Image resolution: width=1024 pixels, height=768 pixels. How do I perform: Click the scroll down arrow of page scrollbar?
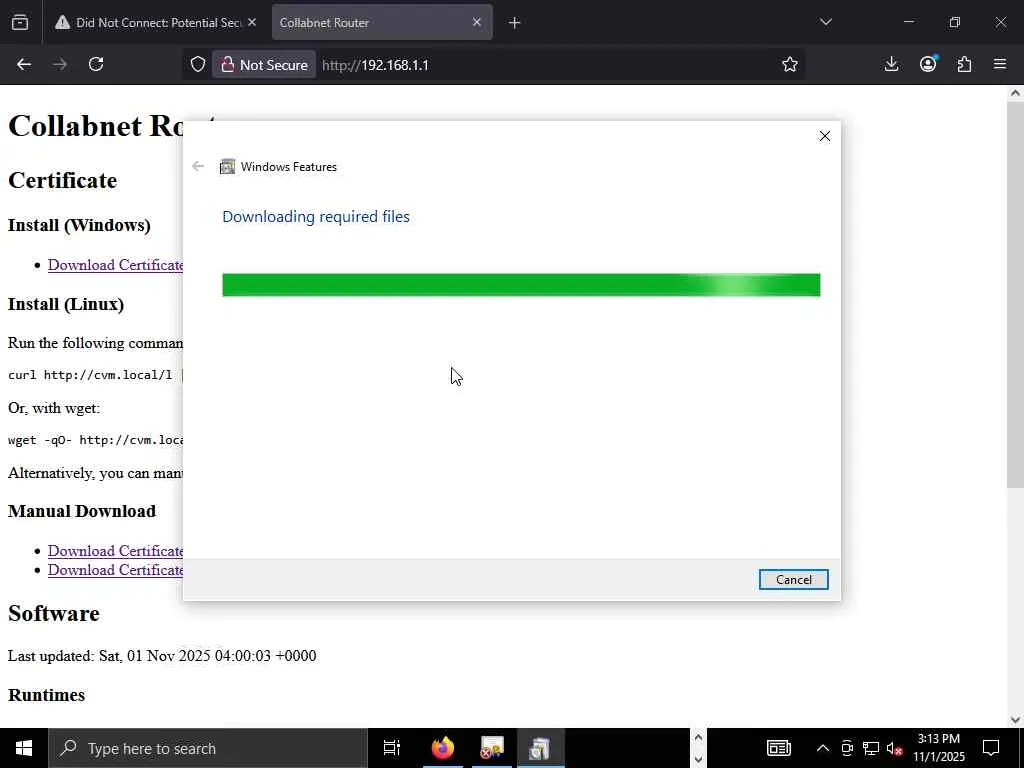pyautogui.click(x=1015, y=720)
